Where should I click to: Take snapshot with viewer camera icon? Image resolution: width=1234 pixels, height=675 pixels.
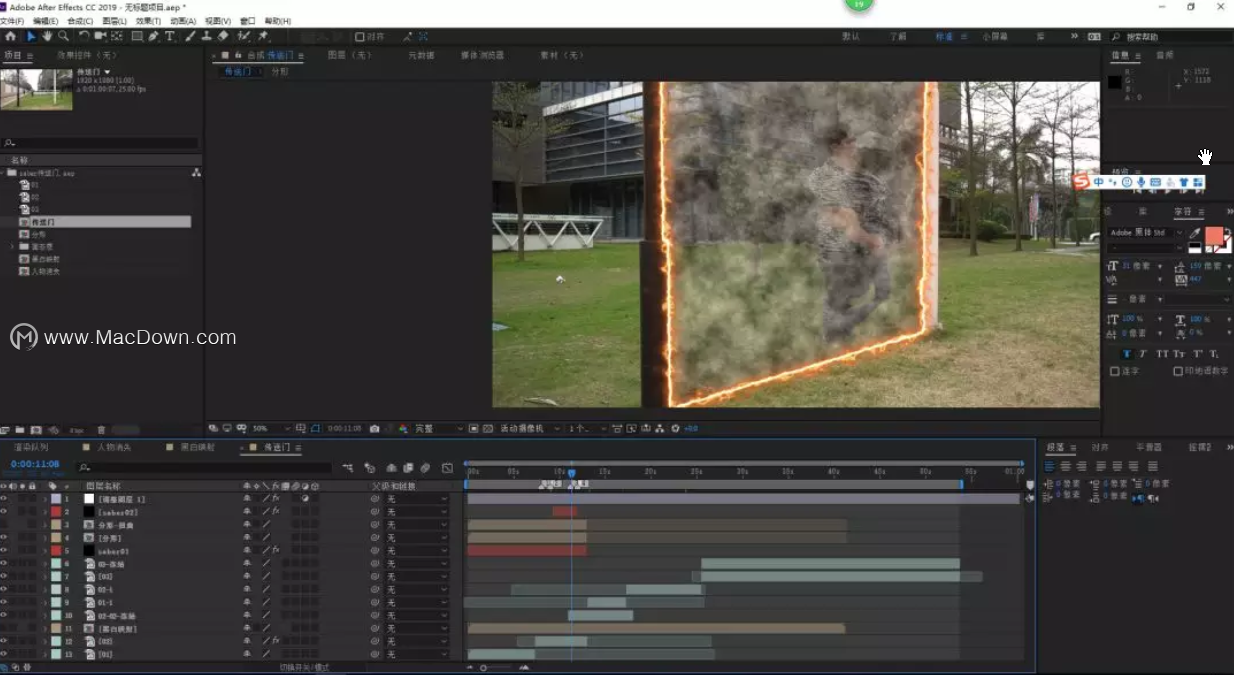click(374, 428)
